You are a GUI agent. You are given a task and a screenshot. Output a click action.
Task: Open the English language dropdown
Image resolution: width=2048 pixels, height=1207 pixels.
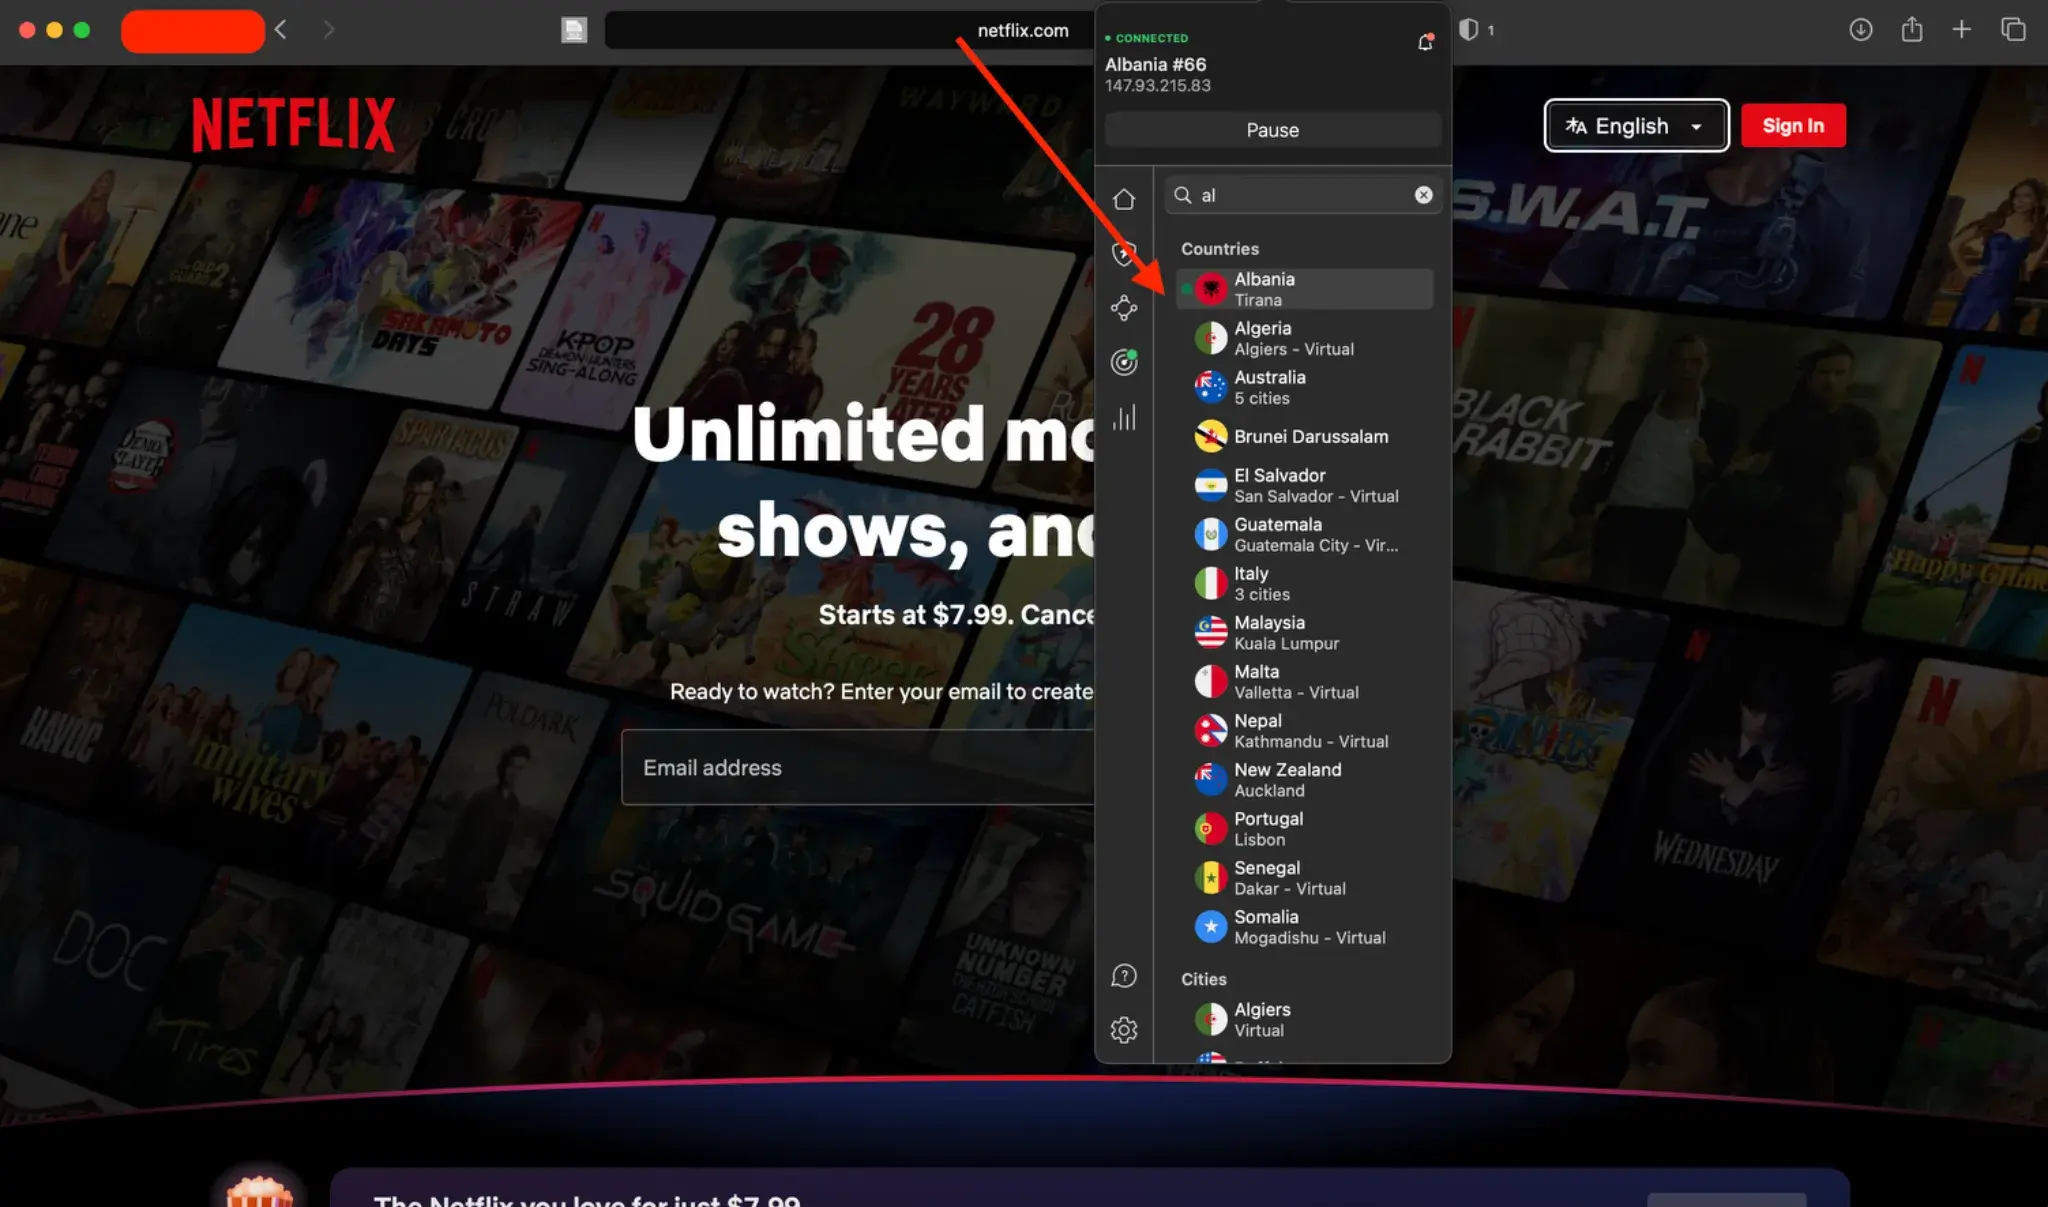(x=1636, y=126)
